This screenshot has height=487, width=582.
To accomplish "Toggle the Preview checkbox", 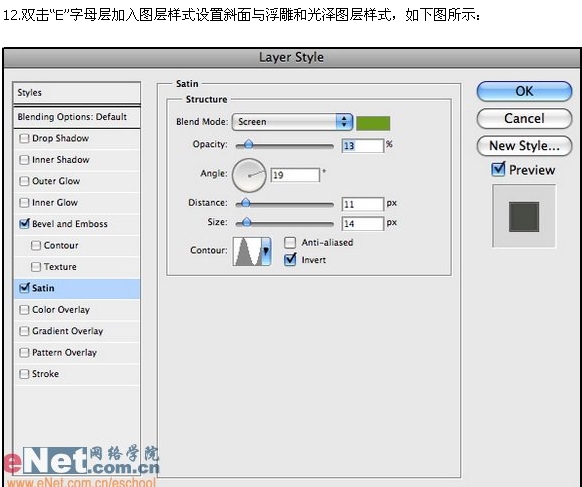I will [498, 169].
